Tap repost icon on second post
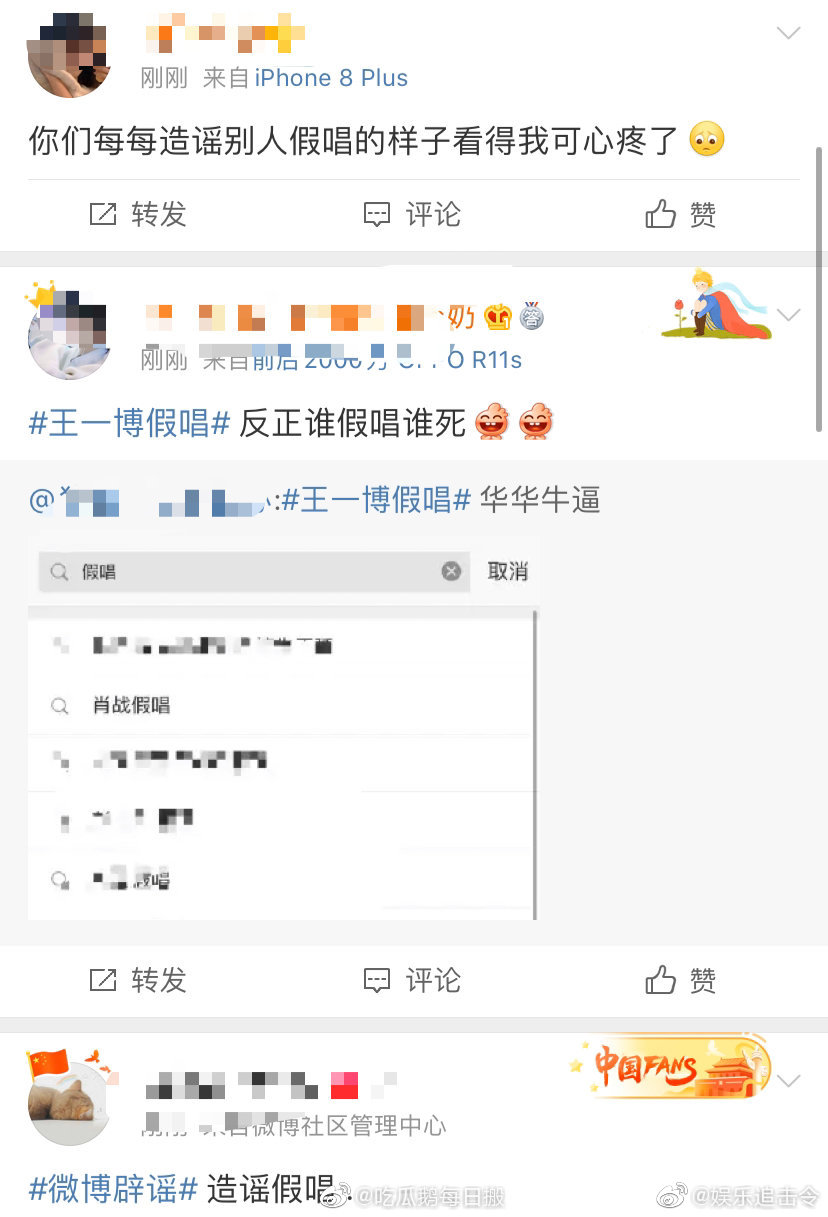Image resolution: width=828 pixels, height=1217 pixels. (103, 980)
